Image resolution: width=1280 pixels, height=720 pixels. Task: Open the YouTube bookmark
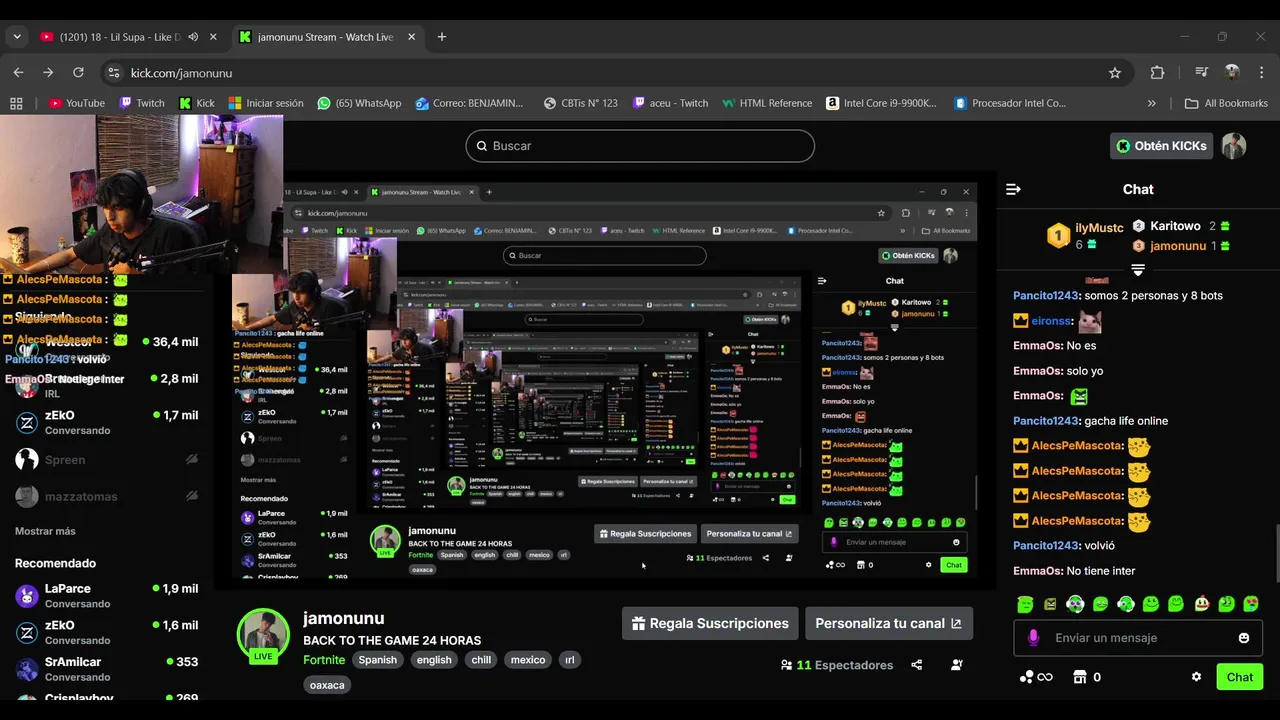tap(77, 103)
